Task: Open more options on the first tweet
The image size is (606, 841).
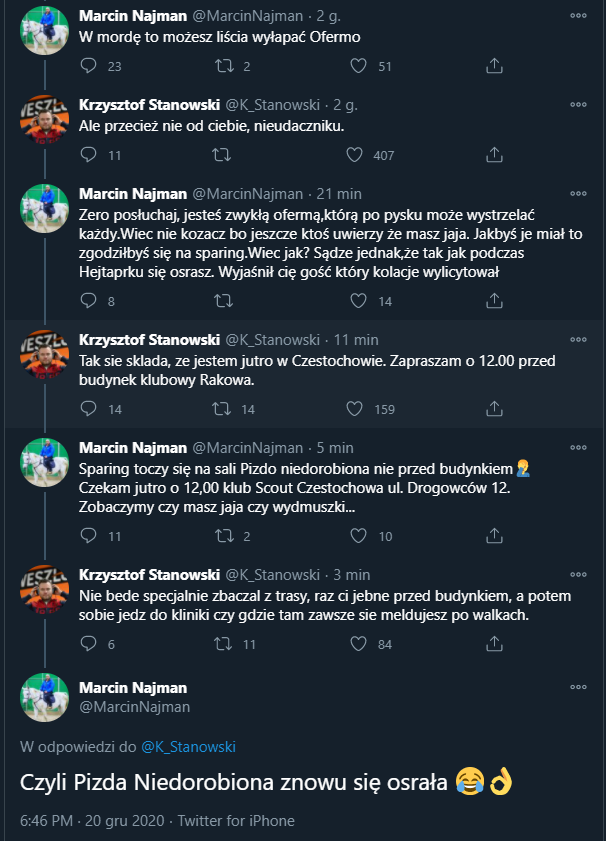Action: point(579,16)
